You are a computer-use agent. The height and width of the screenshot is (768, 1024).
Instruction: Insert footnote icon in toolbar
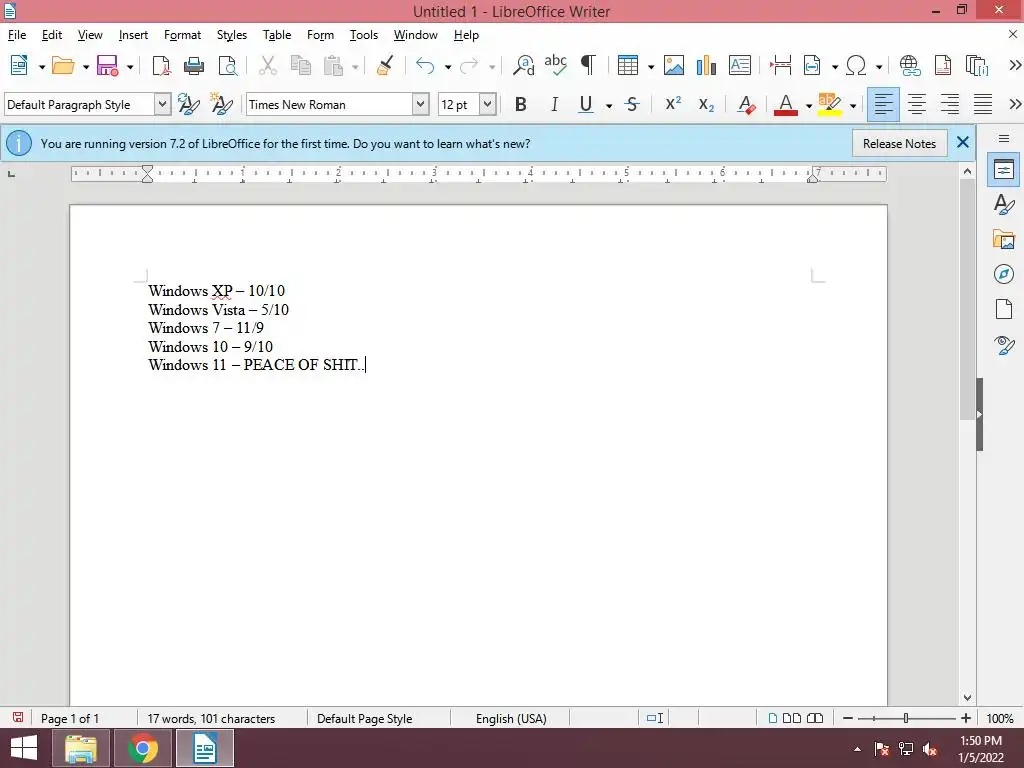943,66
